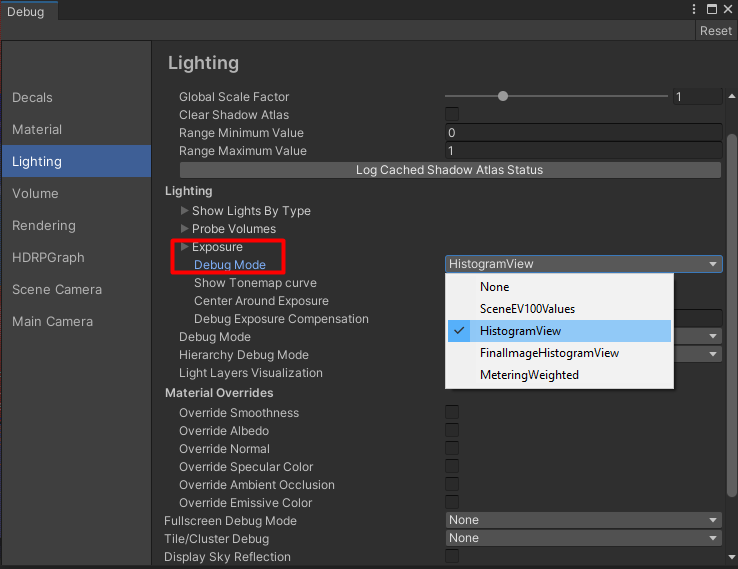Open the lighting Debug Mode dropdown arrow
Image resolution: width=738 pixels, height=569 pixels.
pyautogui.click(x=713, y=336)
